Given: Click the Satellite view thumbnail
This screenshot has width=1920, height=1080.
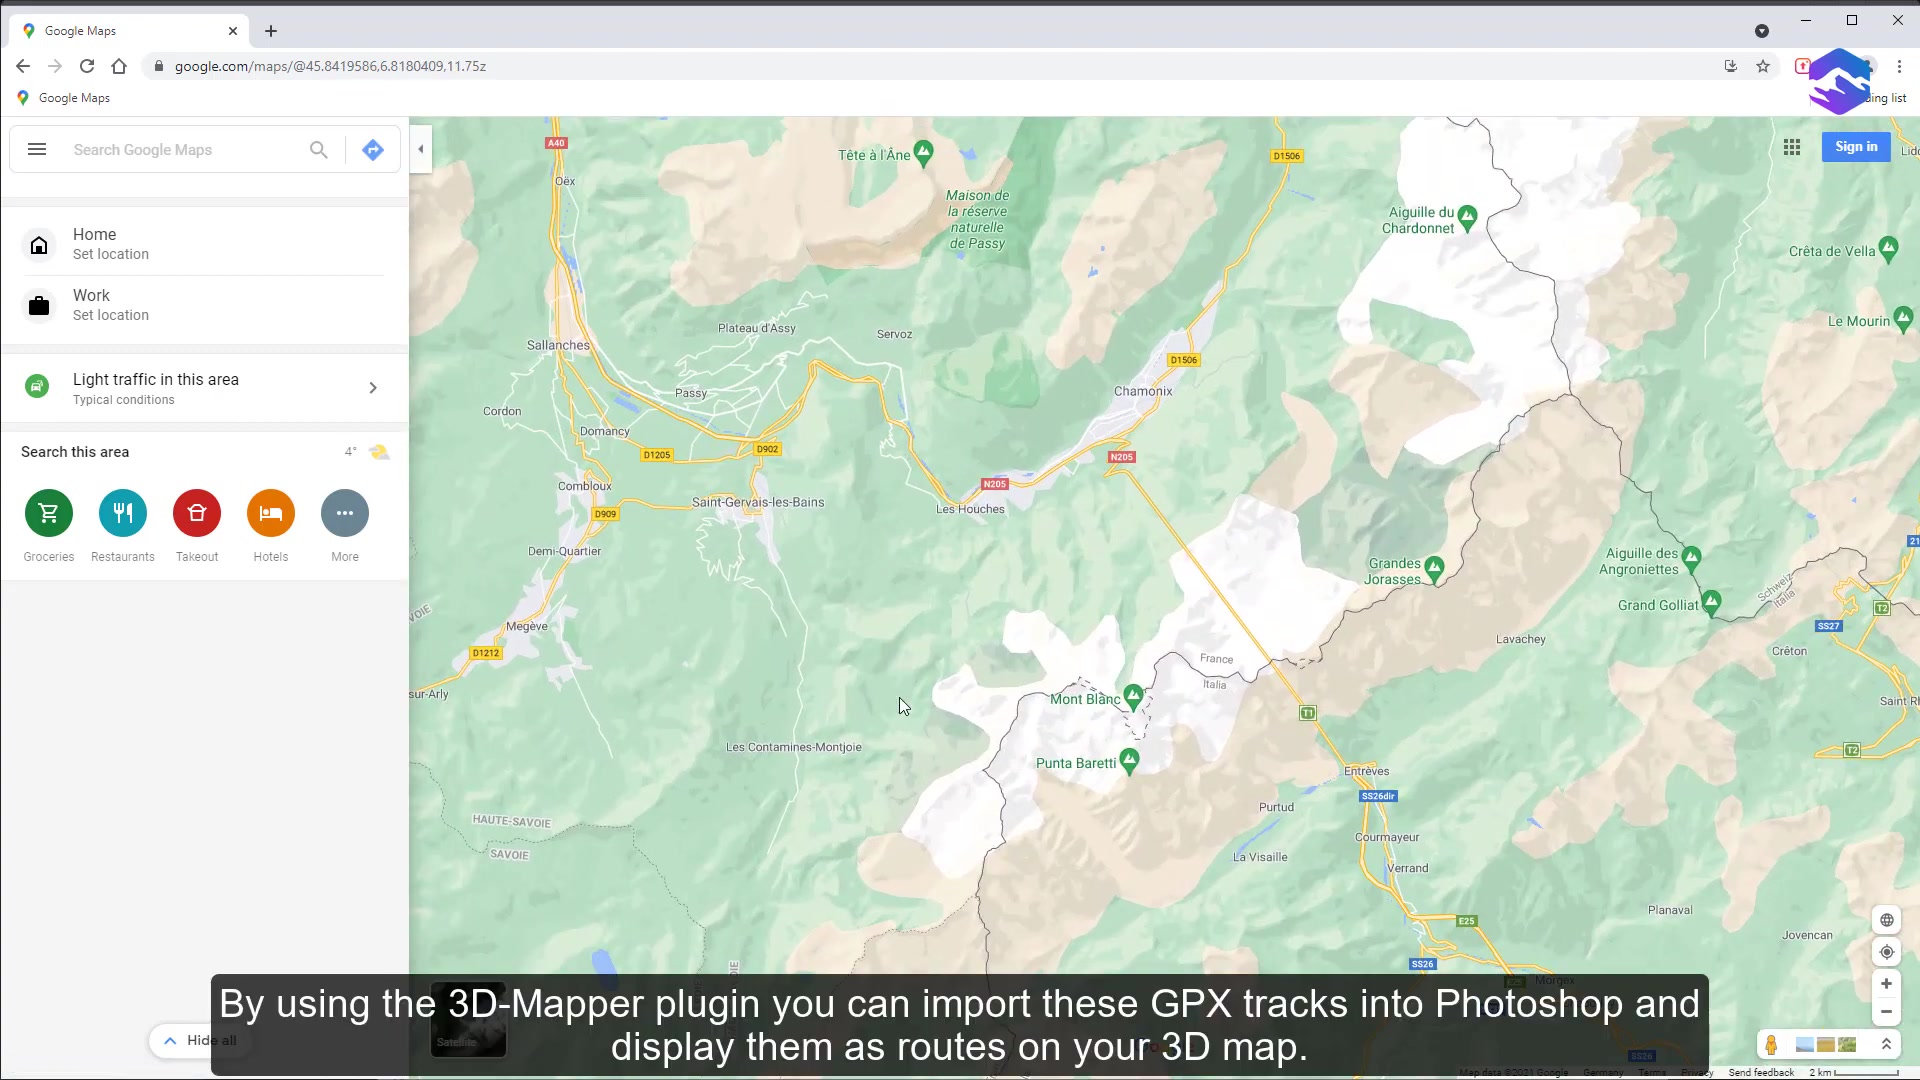Looking at the screenshot, I should coord(468,1019).
